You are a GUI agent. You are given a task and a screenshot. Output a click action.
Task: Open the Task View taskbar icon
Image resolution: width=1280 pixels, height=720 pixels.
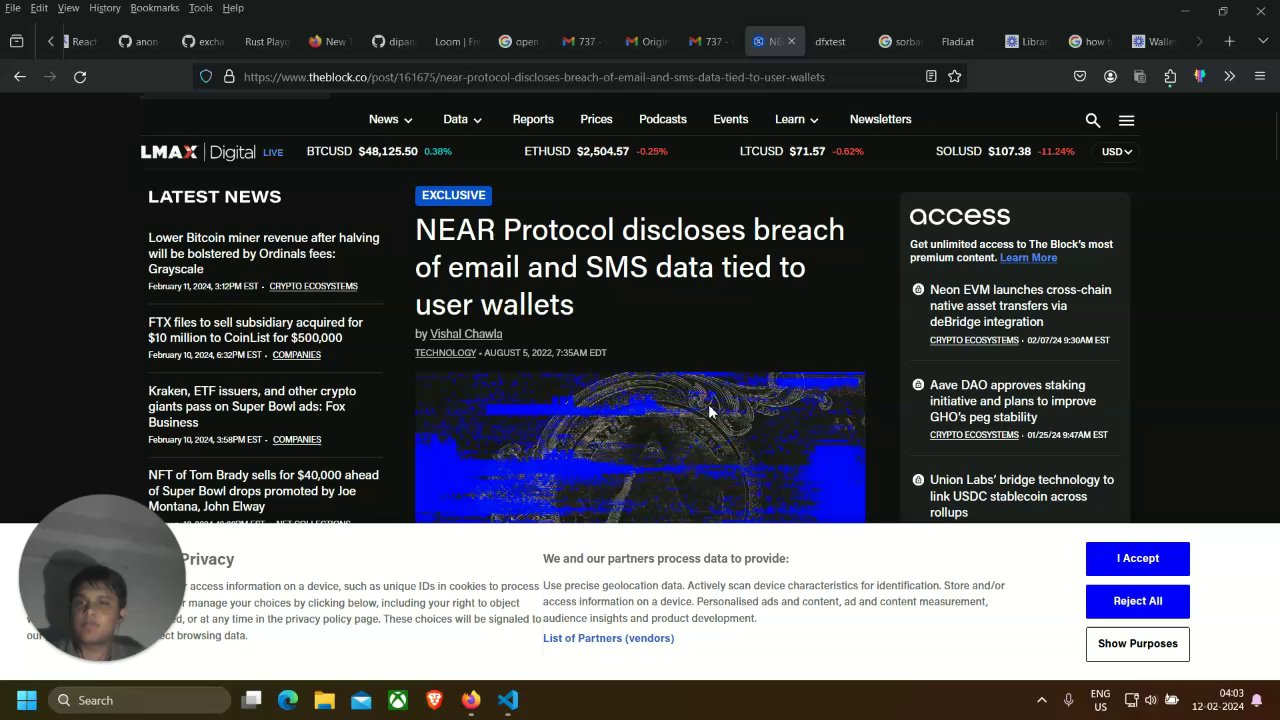tap(251, 700)
